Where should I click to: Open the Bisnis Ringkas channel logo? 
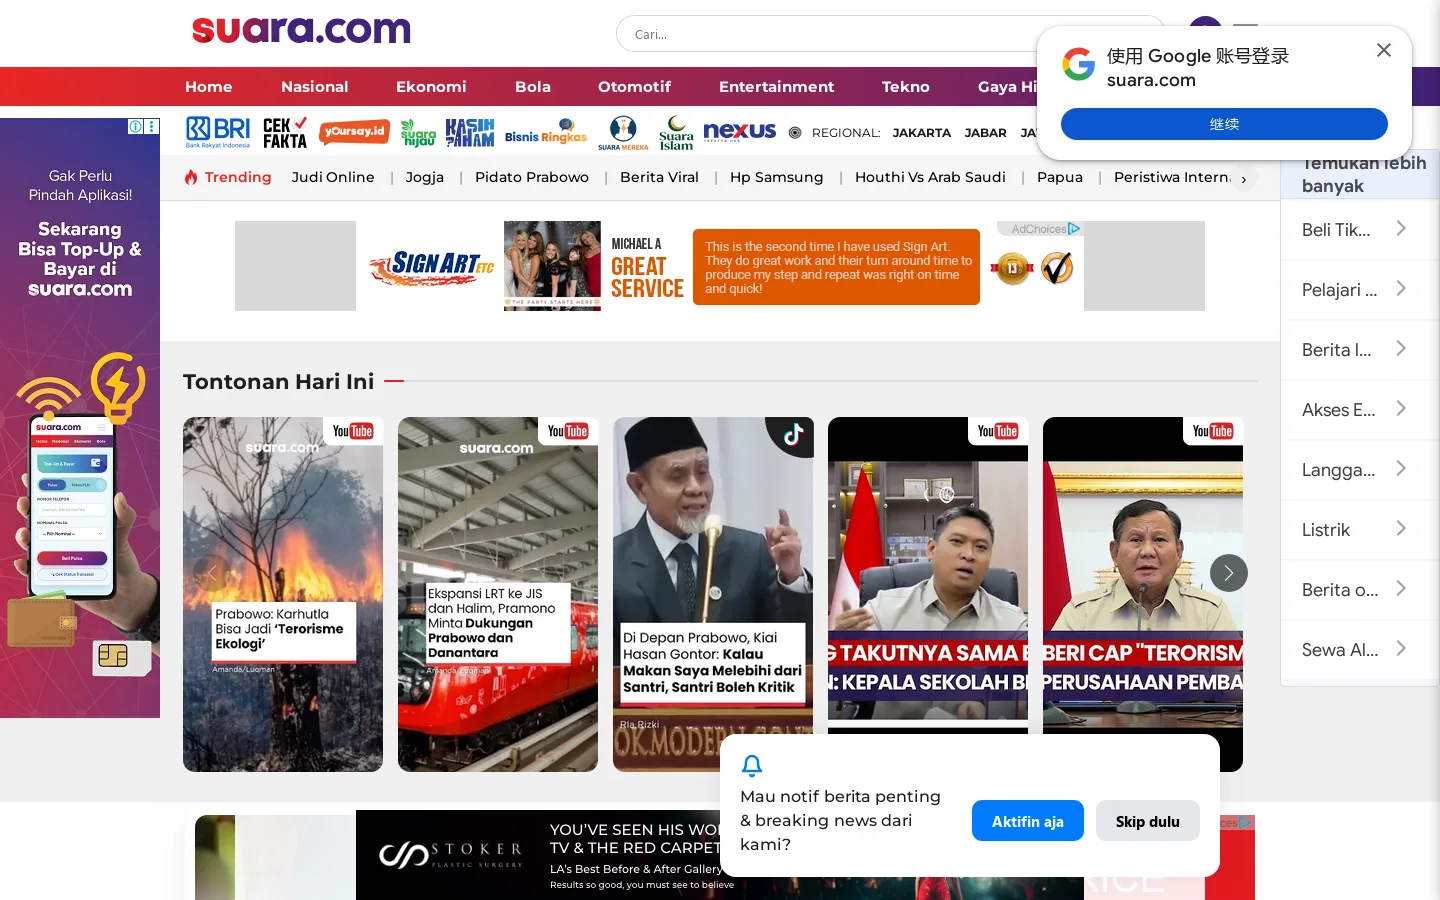click(x=546, y=132)
